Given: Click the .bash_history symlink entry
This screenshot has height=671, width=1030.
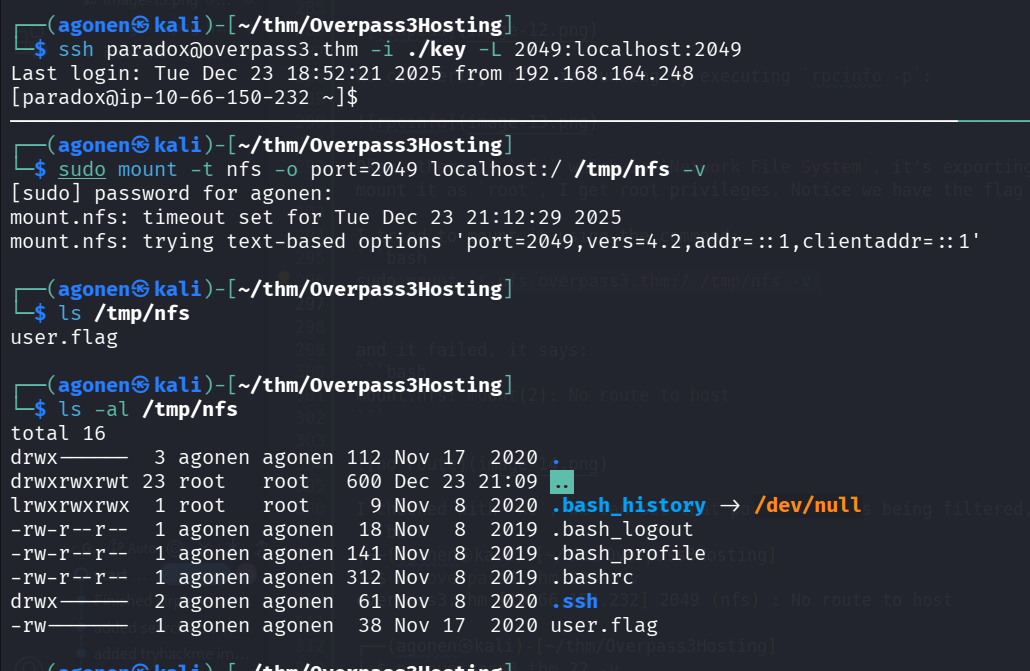Looking at the screenshot, I should (628, 505).
